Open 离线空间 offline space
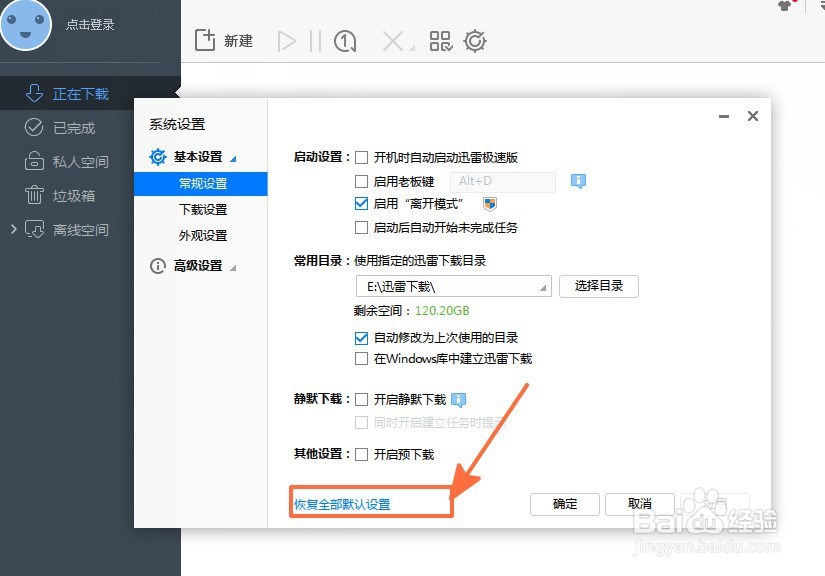825x576 pixels. click(x=80, y=230)
